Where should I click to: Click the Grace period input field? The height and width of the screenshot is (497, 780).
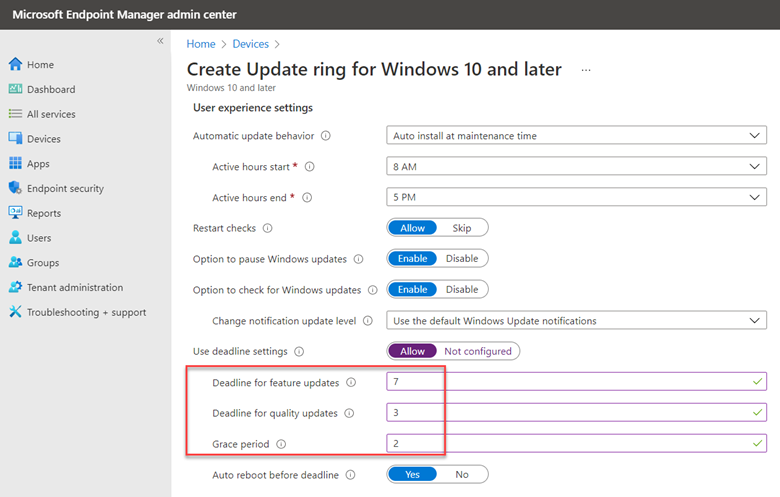tap(576, 443)
